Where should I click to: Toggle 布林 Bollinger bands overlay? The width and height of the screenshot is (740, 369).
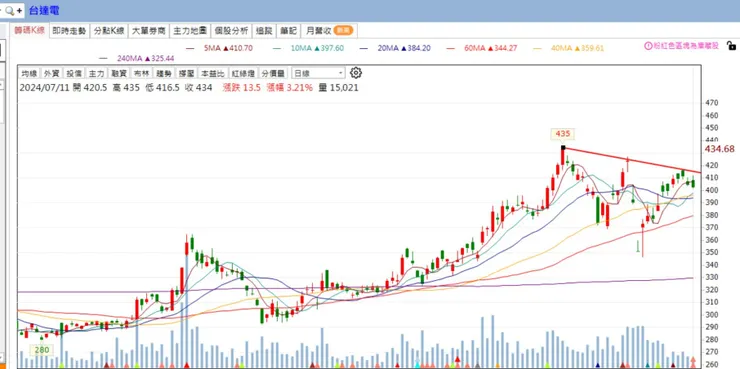click(x=142, y=73)
